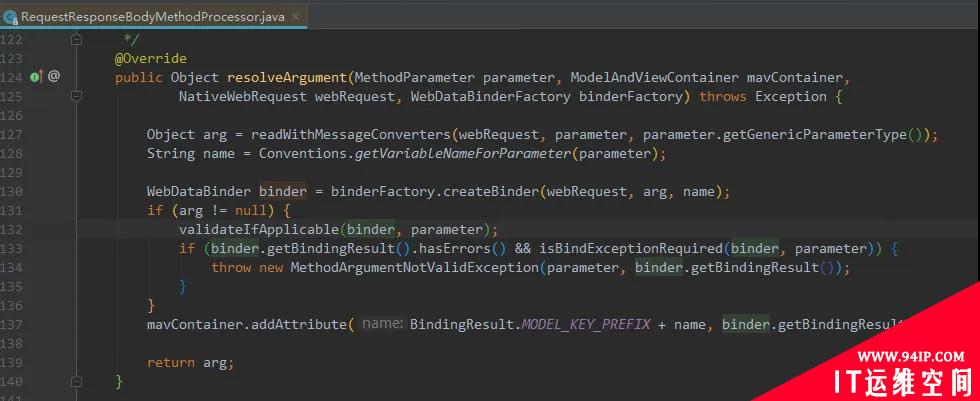Click the @Override annotation

[x=151, y=59]
